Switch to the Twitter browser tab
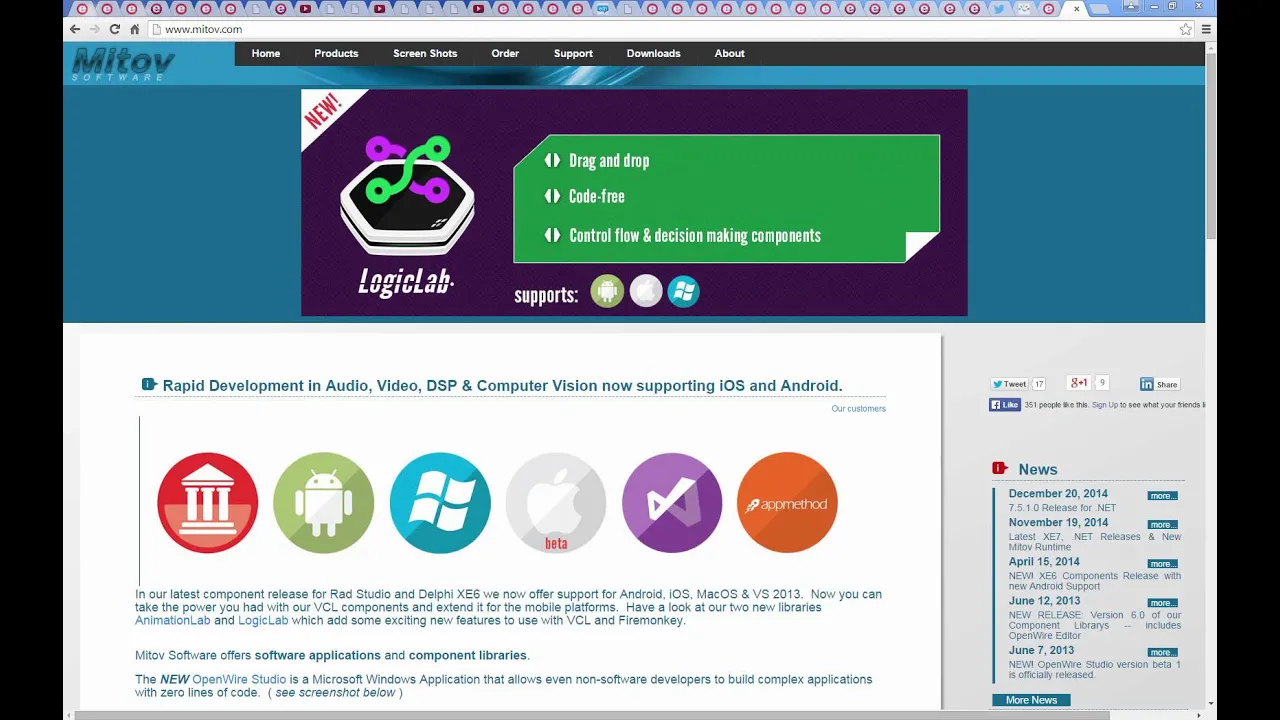Image resolution: width=1280 pixels, height=720 pixels. pos(998,9)
